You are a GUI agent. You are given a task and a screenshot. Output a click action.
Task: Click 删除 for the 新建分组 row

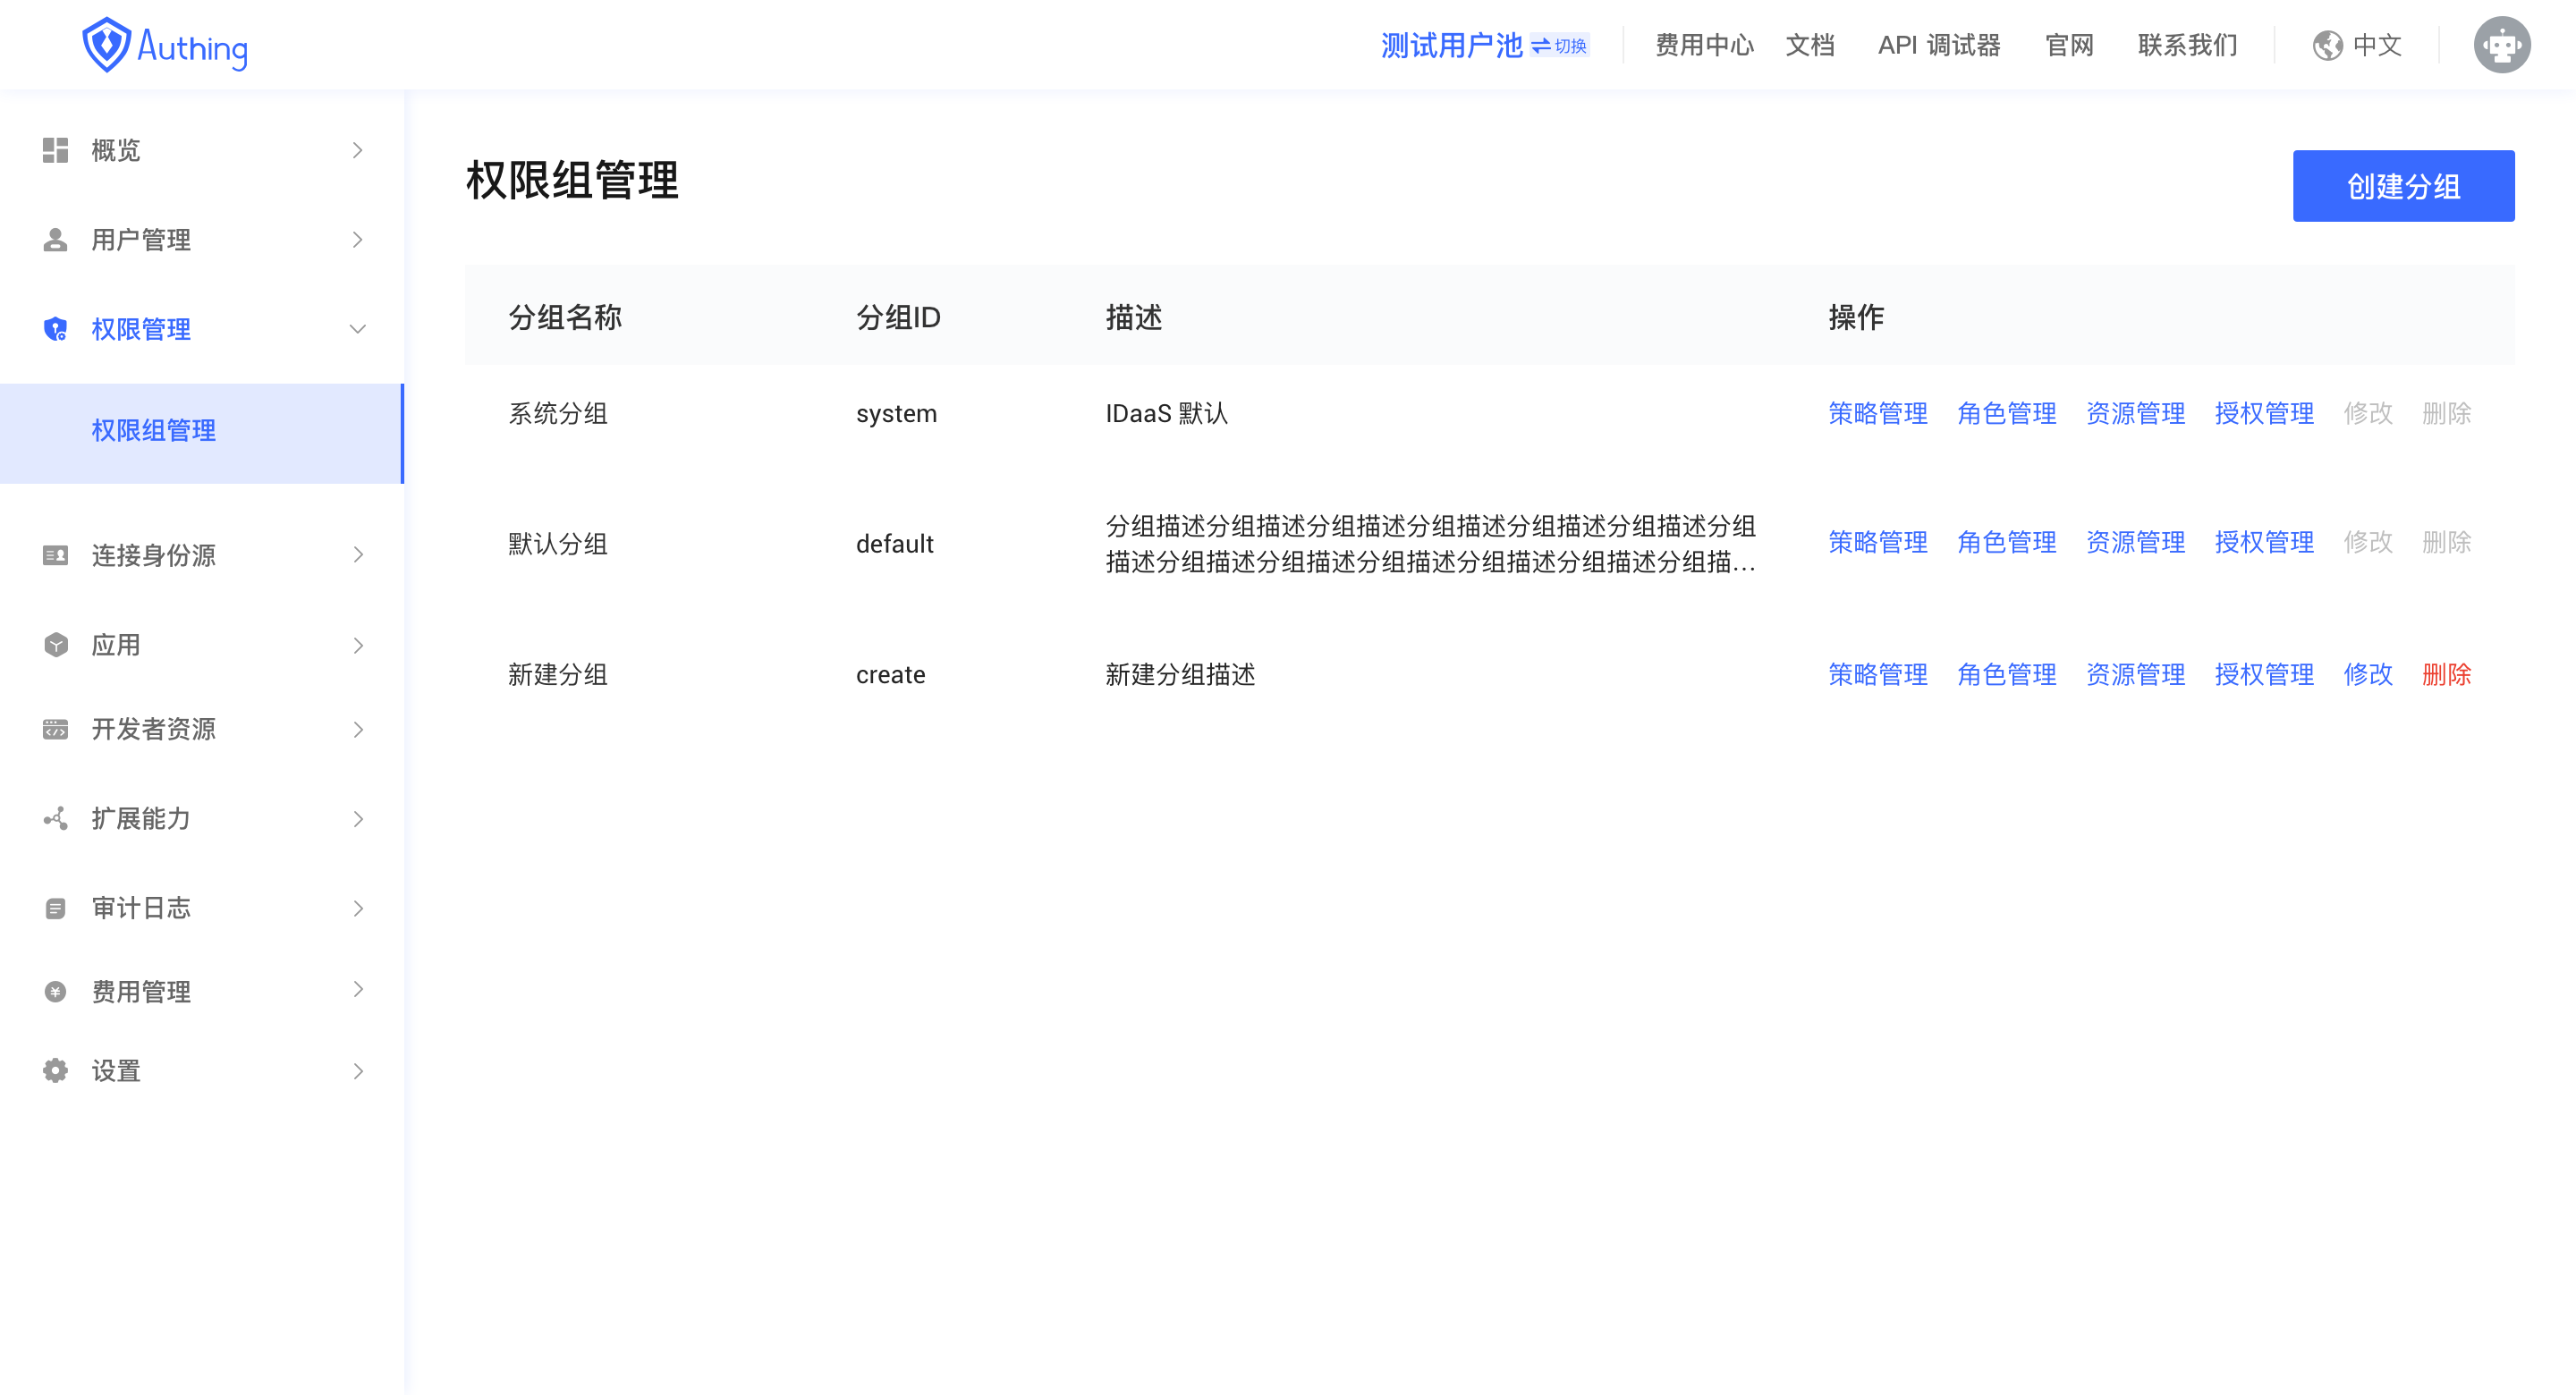[2445, 675]
